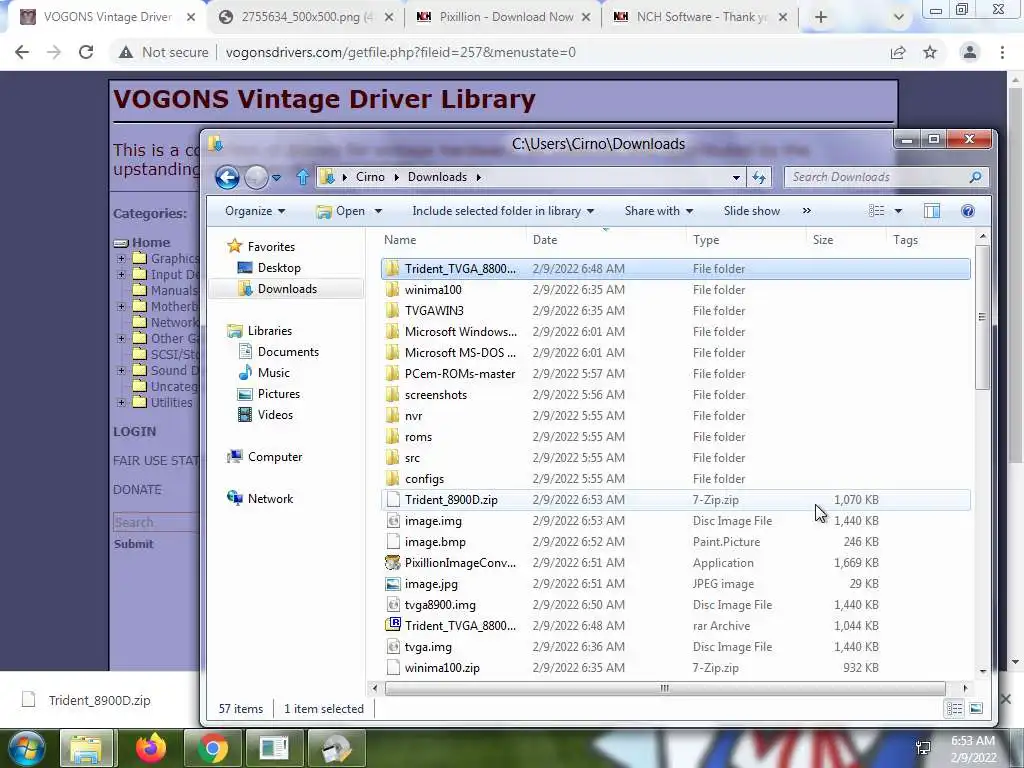1024x768 pixels.
Task: Click the Up folder arrow in Explorer
Action: (302, 177)
